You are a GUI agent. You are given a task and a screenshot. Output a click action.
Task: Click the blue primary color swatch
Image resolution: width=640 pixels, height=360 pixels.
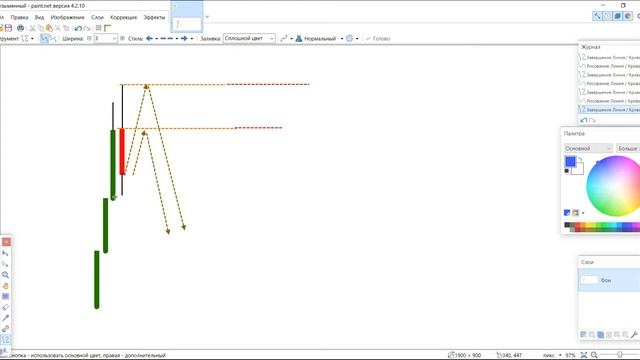pyautogui.click(x=570, y=161)
